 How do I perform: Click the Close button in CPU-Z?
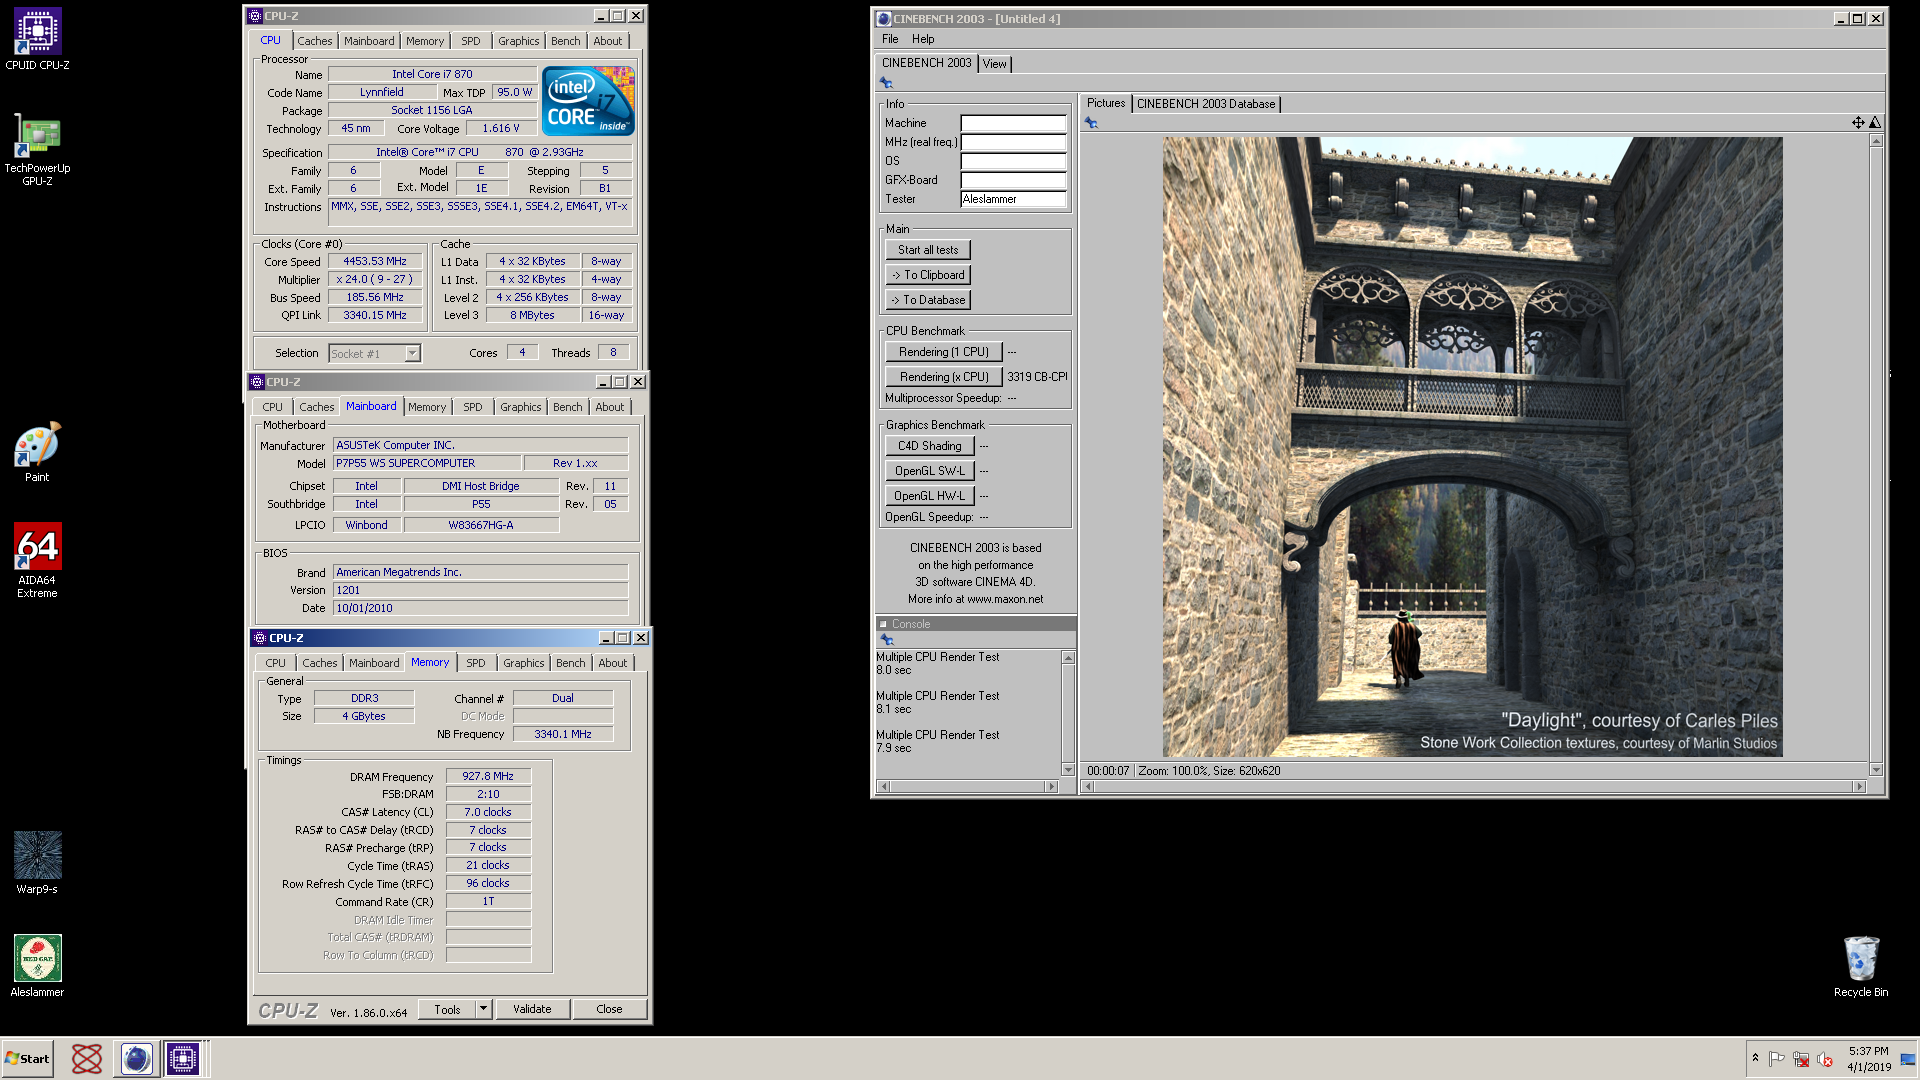(x=609, y=1009)
